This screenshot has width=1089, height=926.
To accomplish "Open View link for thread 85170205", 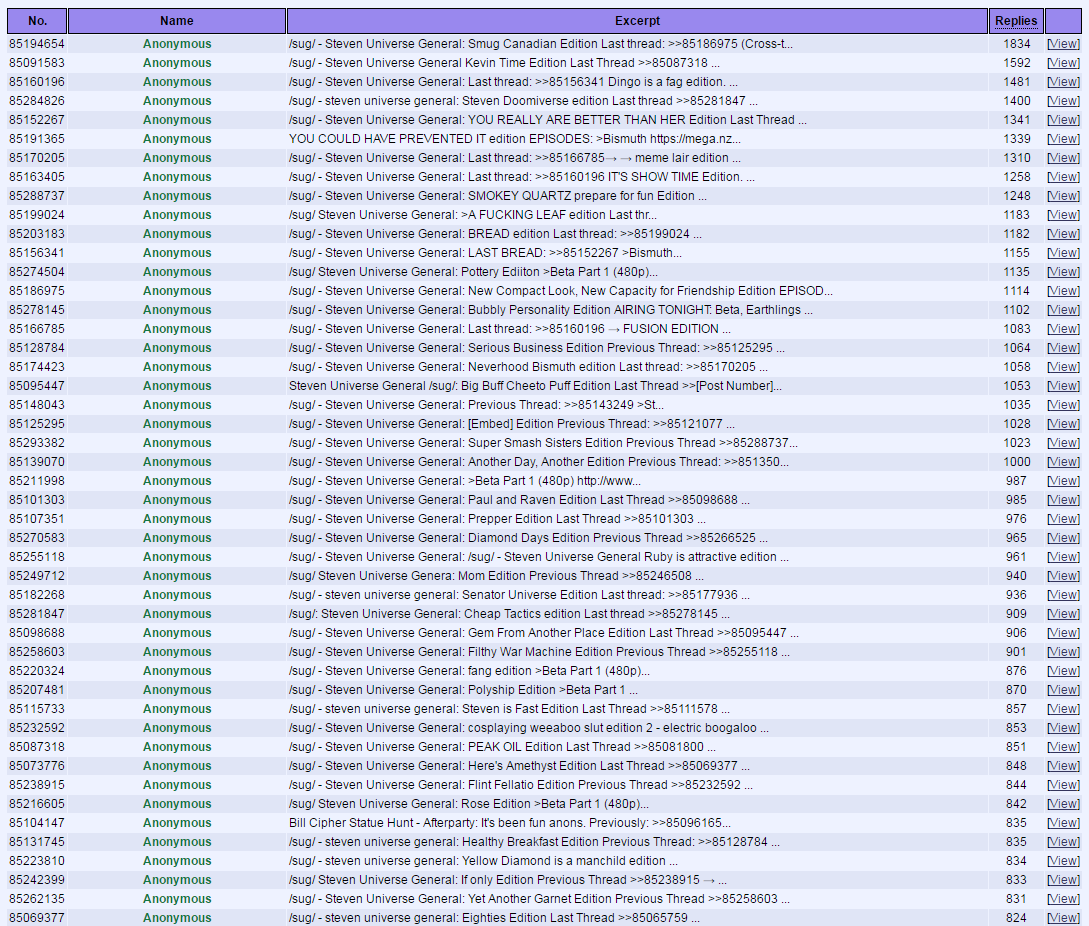I will [x=1063, y=158].
